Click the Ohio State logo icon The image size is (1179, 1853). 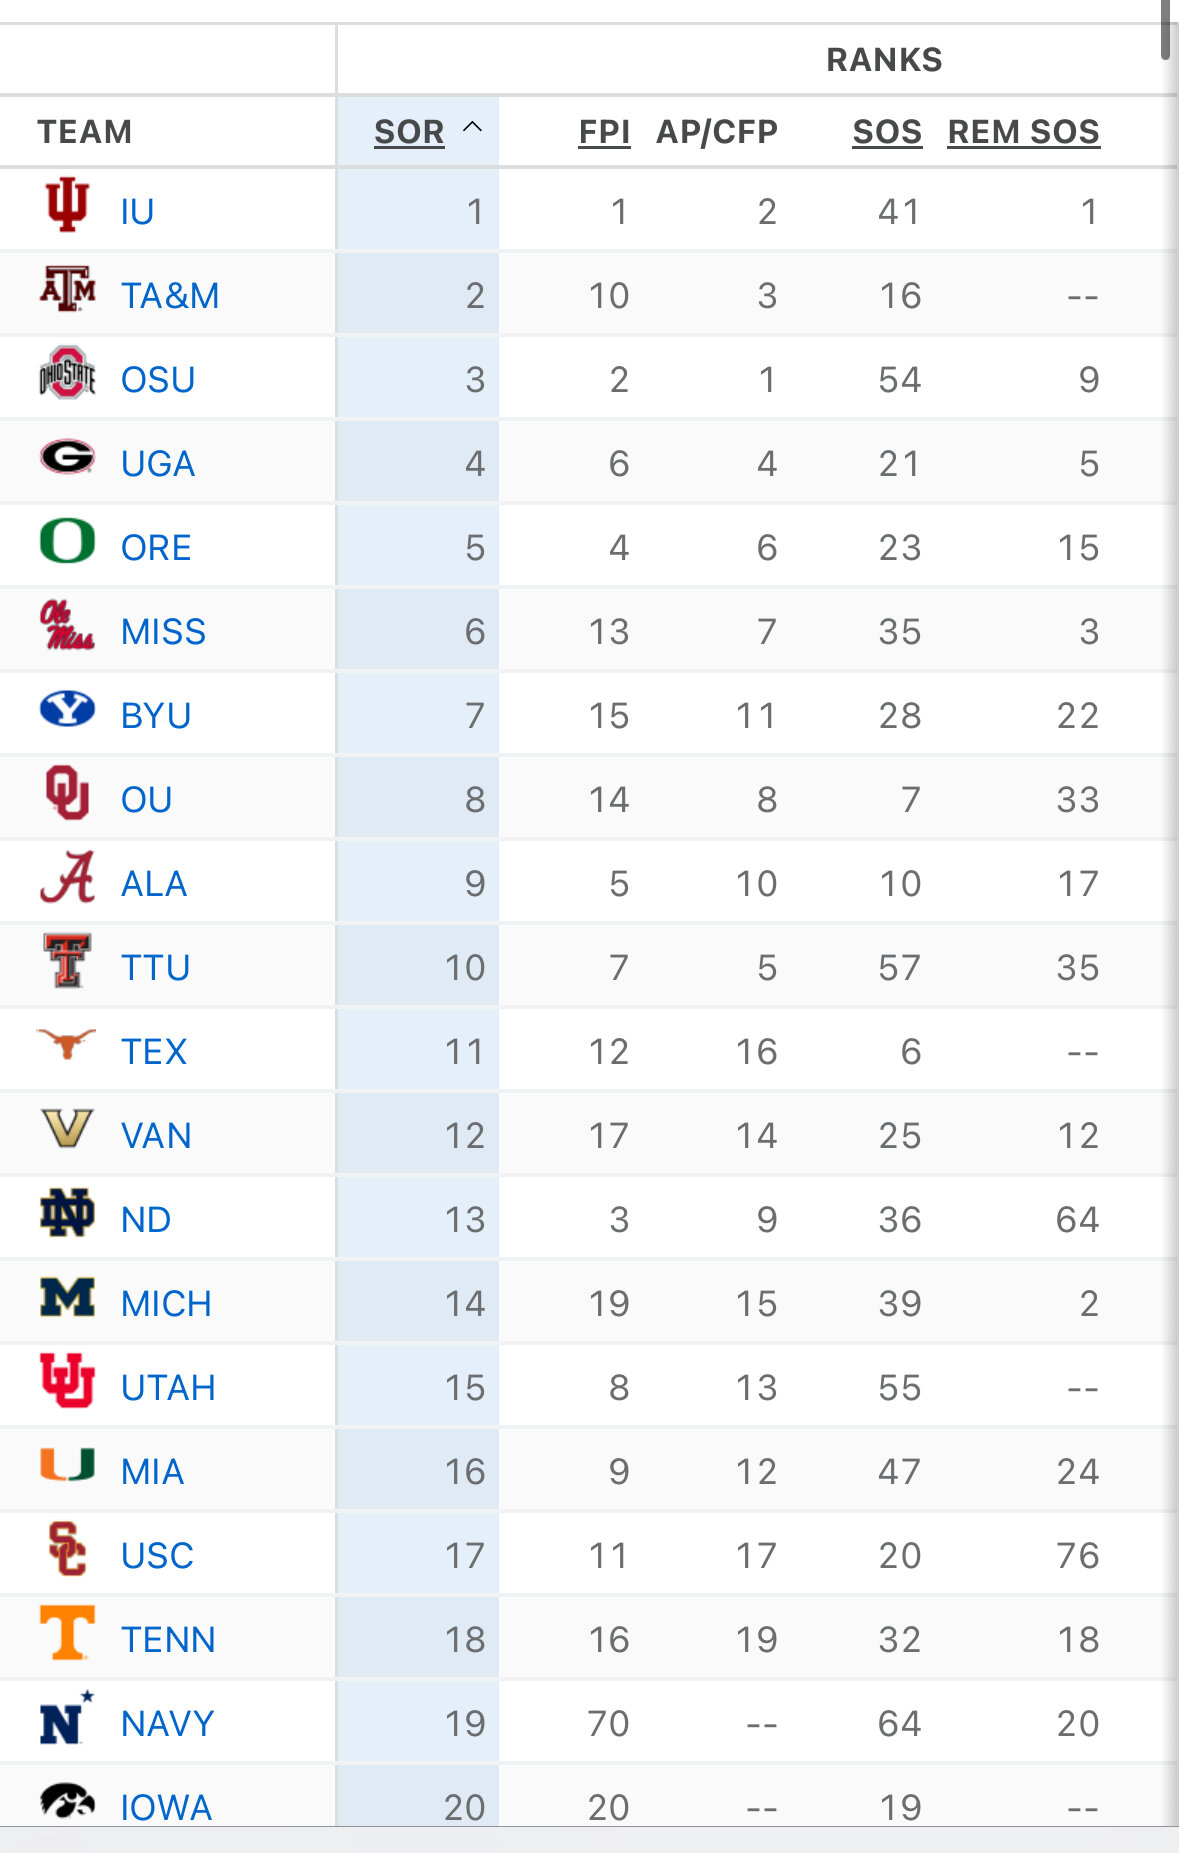67,374
